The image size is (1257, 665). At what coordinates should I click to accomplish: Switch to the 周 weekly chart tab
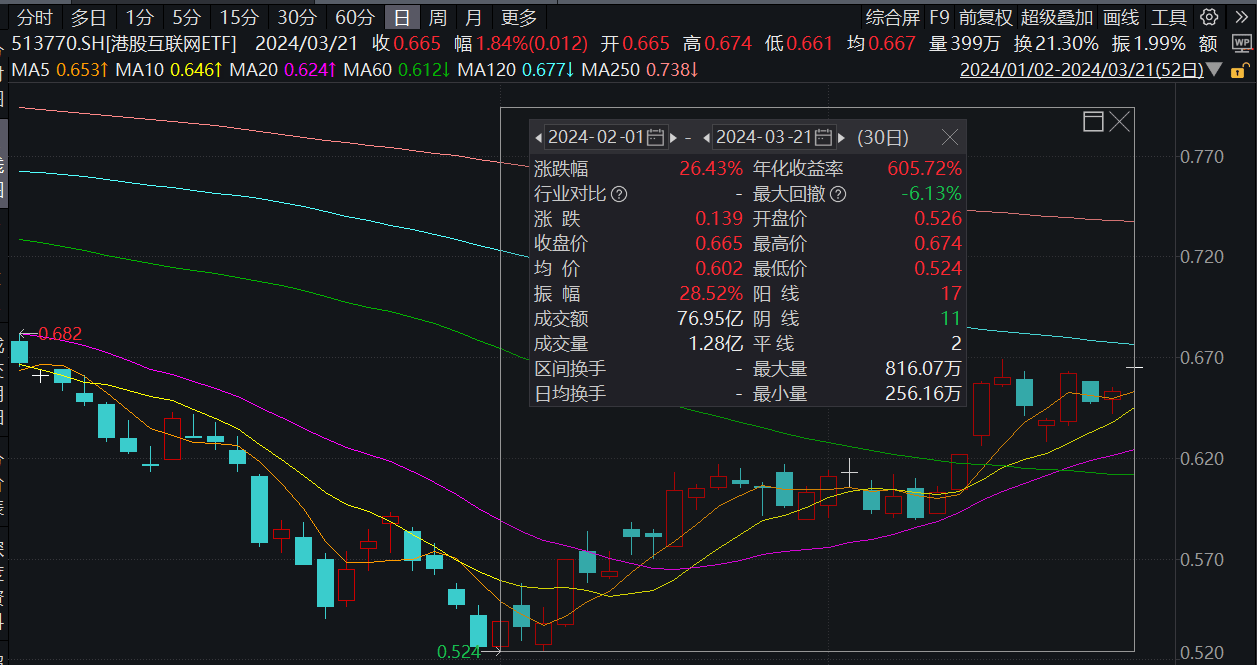coord(437,17)
